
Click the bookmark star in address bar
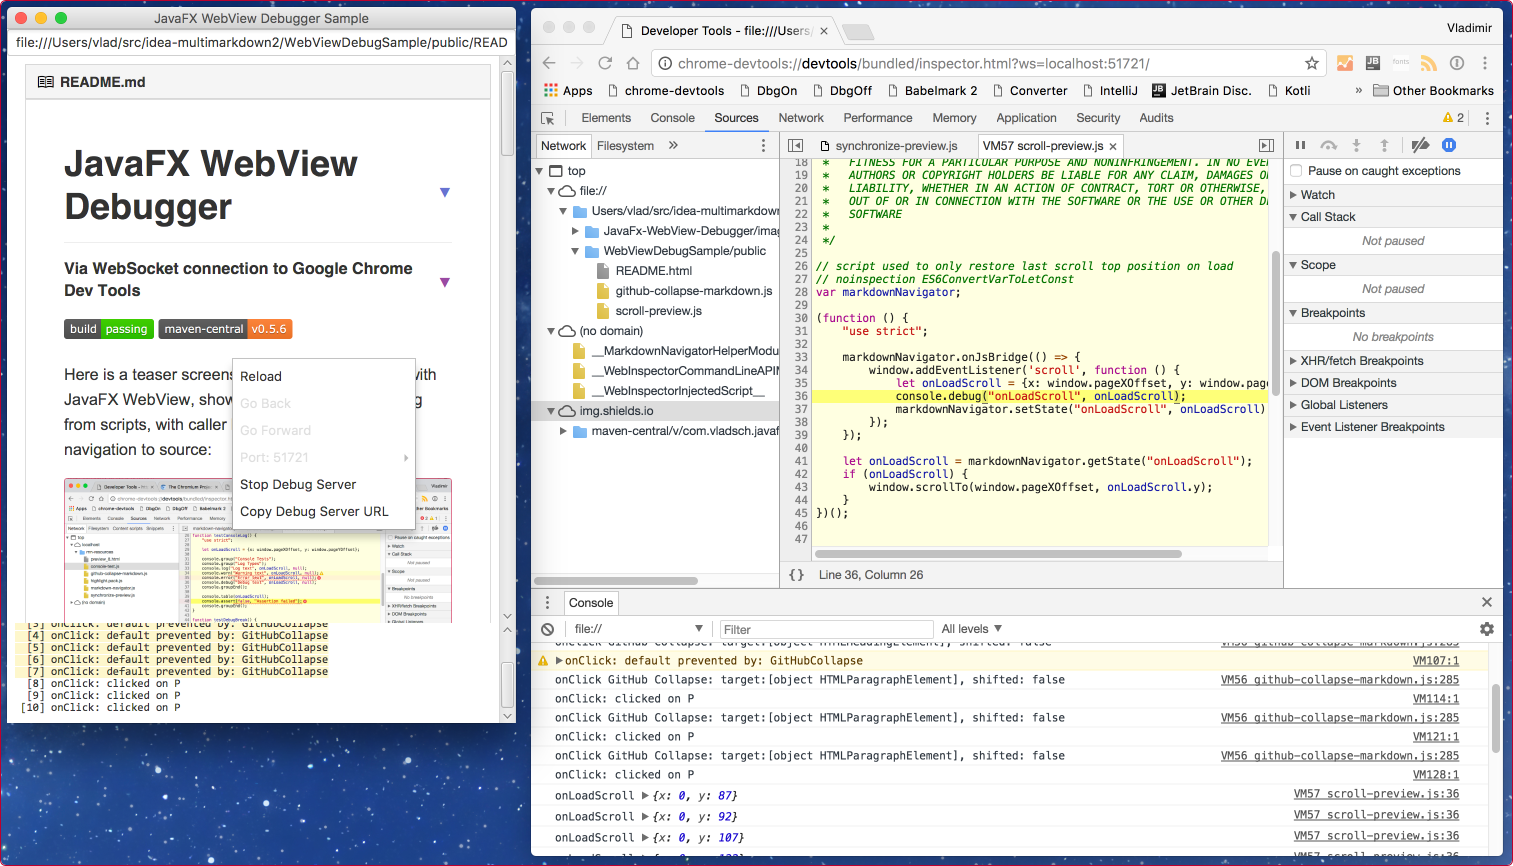[1311, 63]
